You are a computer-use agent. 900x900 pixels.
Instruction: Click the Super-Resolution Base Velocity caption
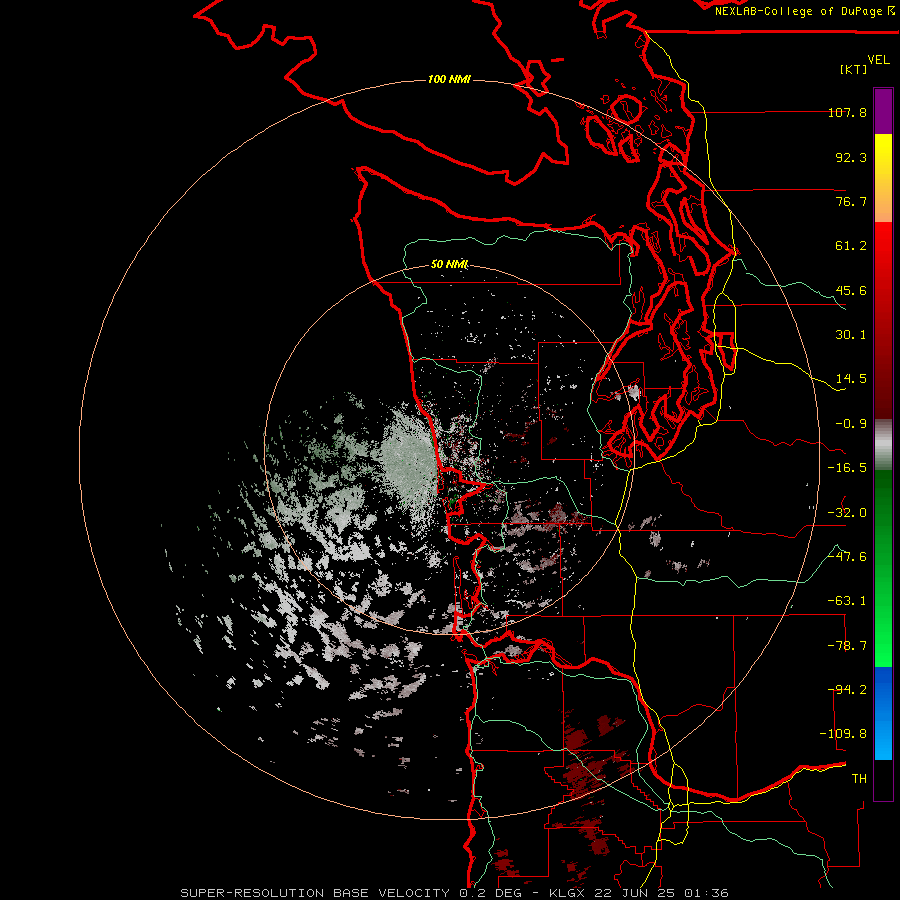coord(455,893)
